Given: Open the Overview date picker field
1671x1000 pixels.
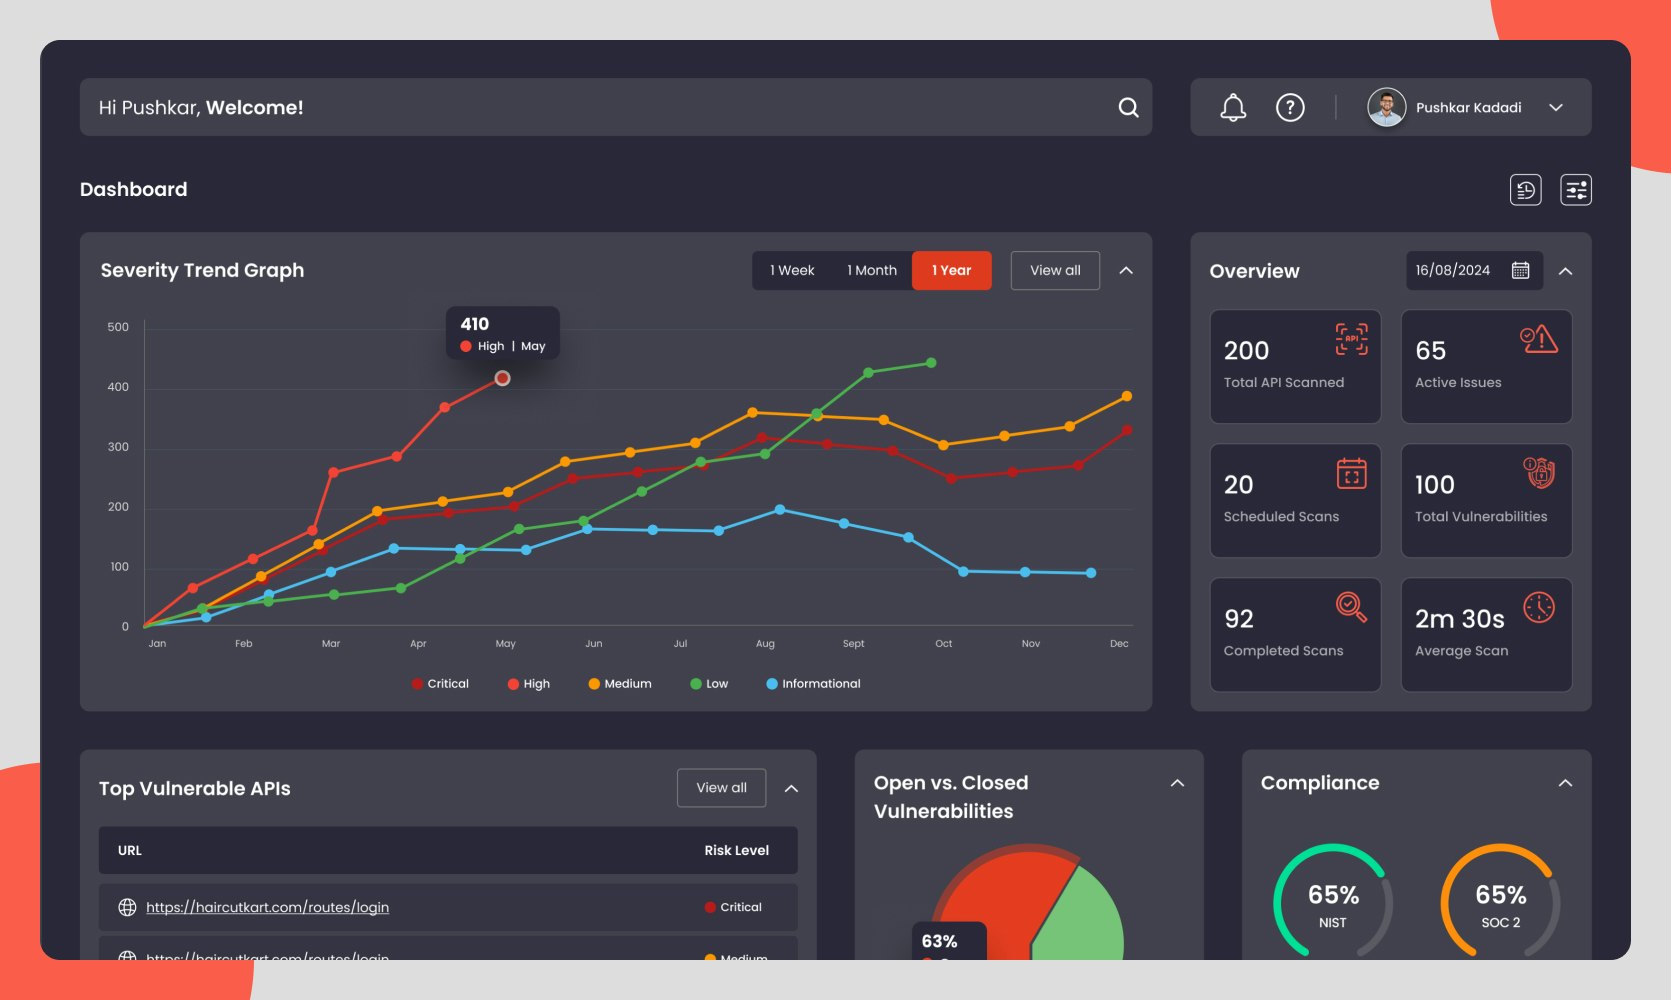Looking at the screenshot, I should (x=1474, y=270).
